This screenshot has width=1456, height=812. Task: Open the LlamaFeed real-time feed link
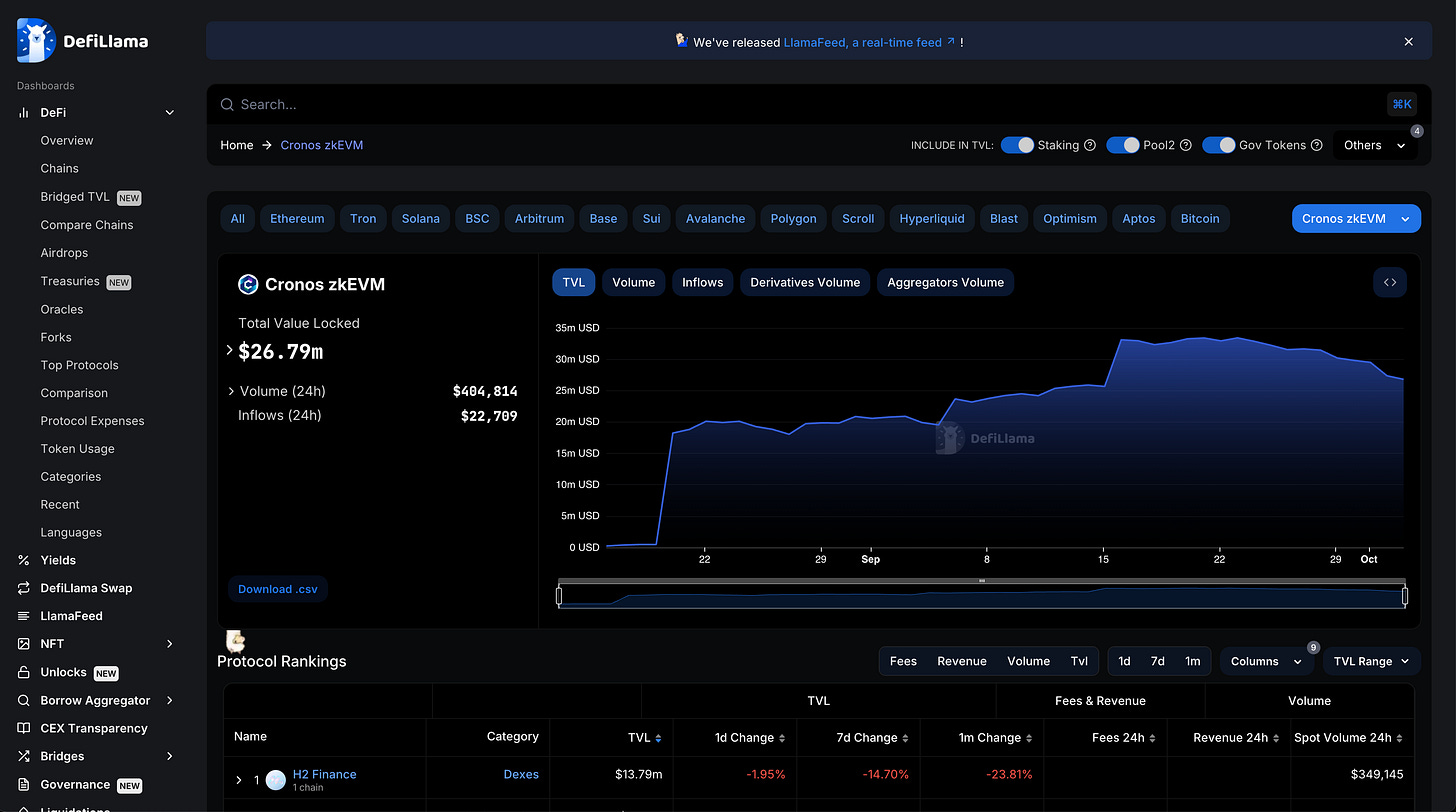click(x=870, y=42)
